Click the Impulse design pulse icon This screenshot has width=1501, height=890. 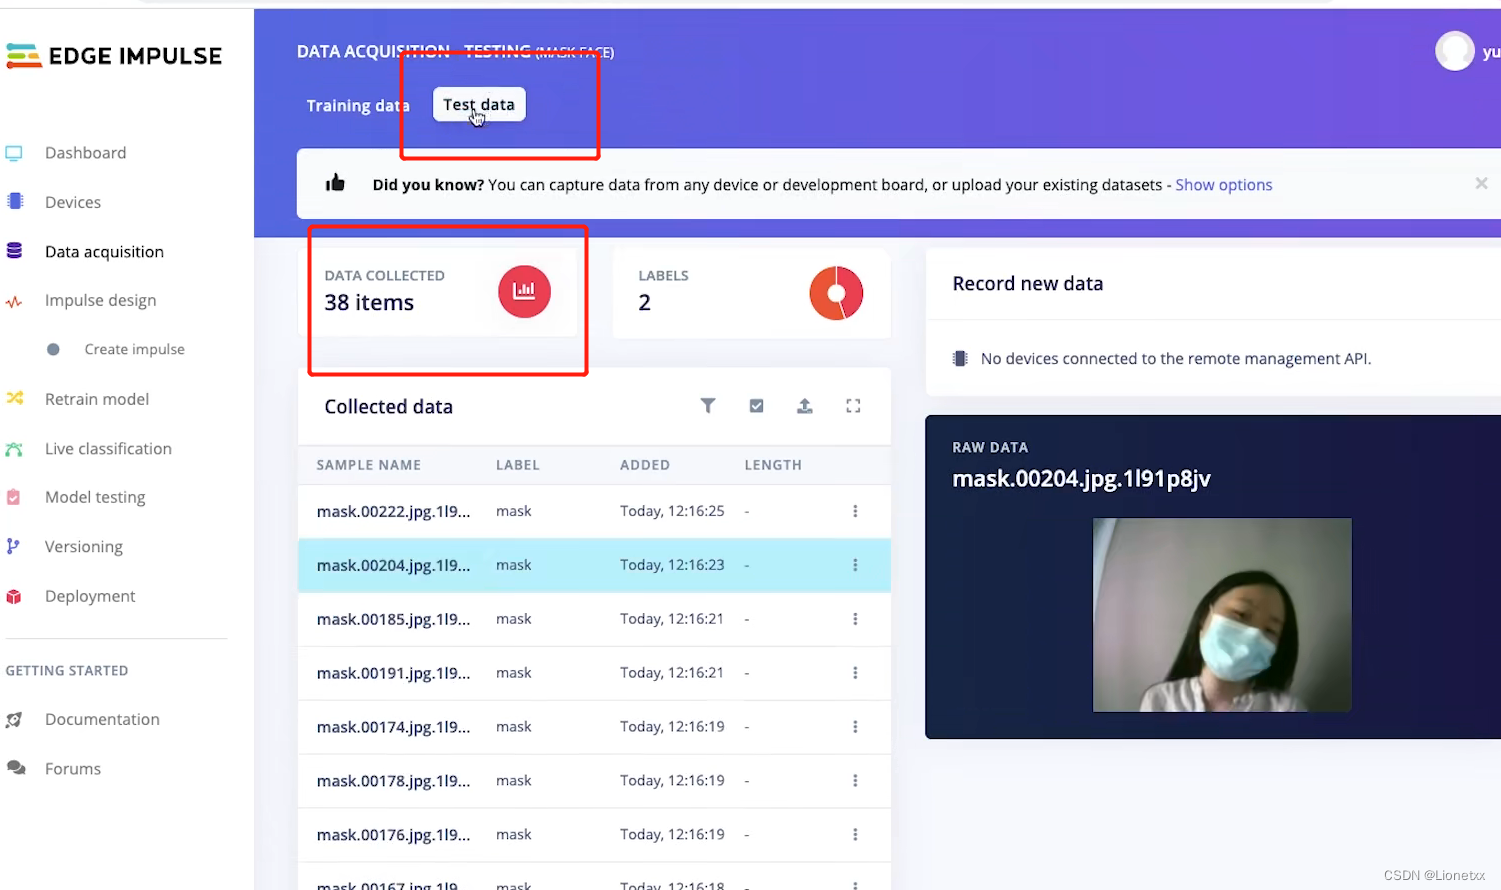(x=14, y=301)
